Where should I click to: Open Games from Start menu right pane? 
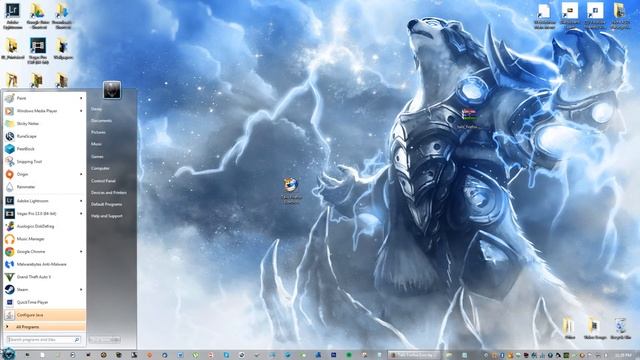coord(97,156)
